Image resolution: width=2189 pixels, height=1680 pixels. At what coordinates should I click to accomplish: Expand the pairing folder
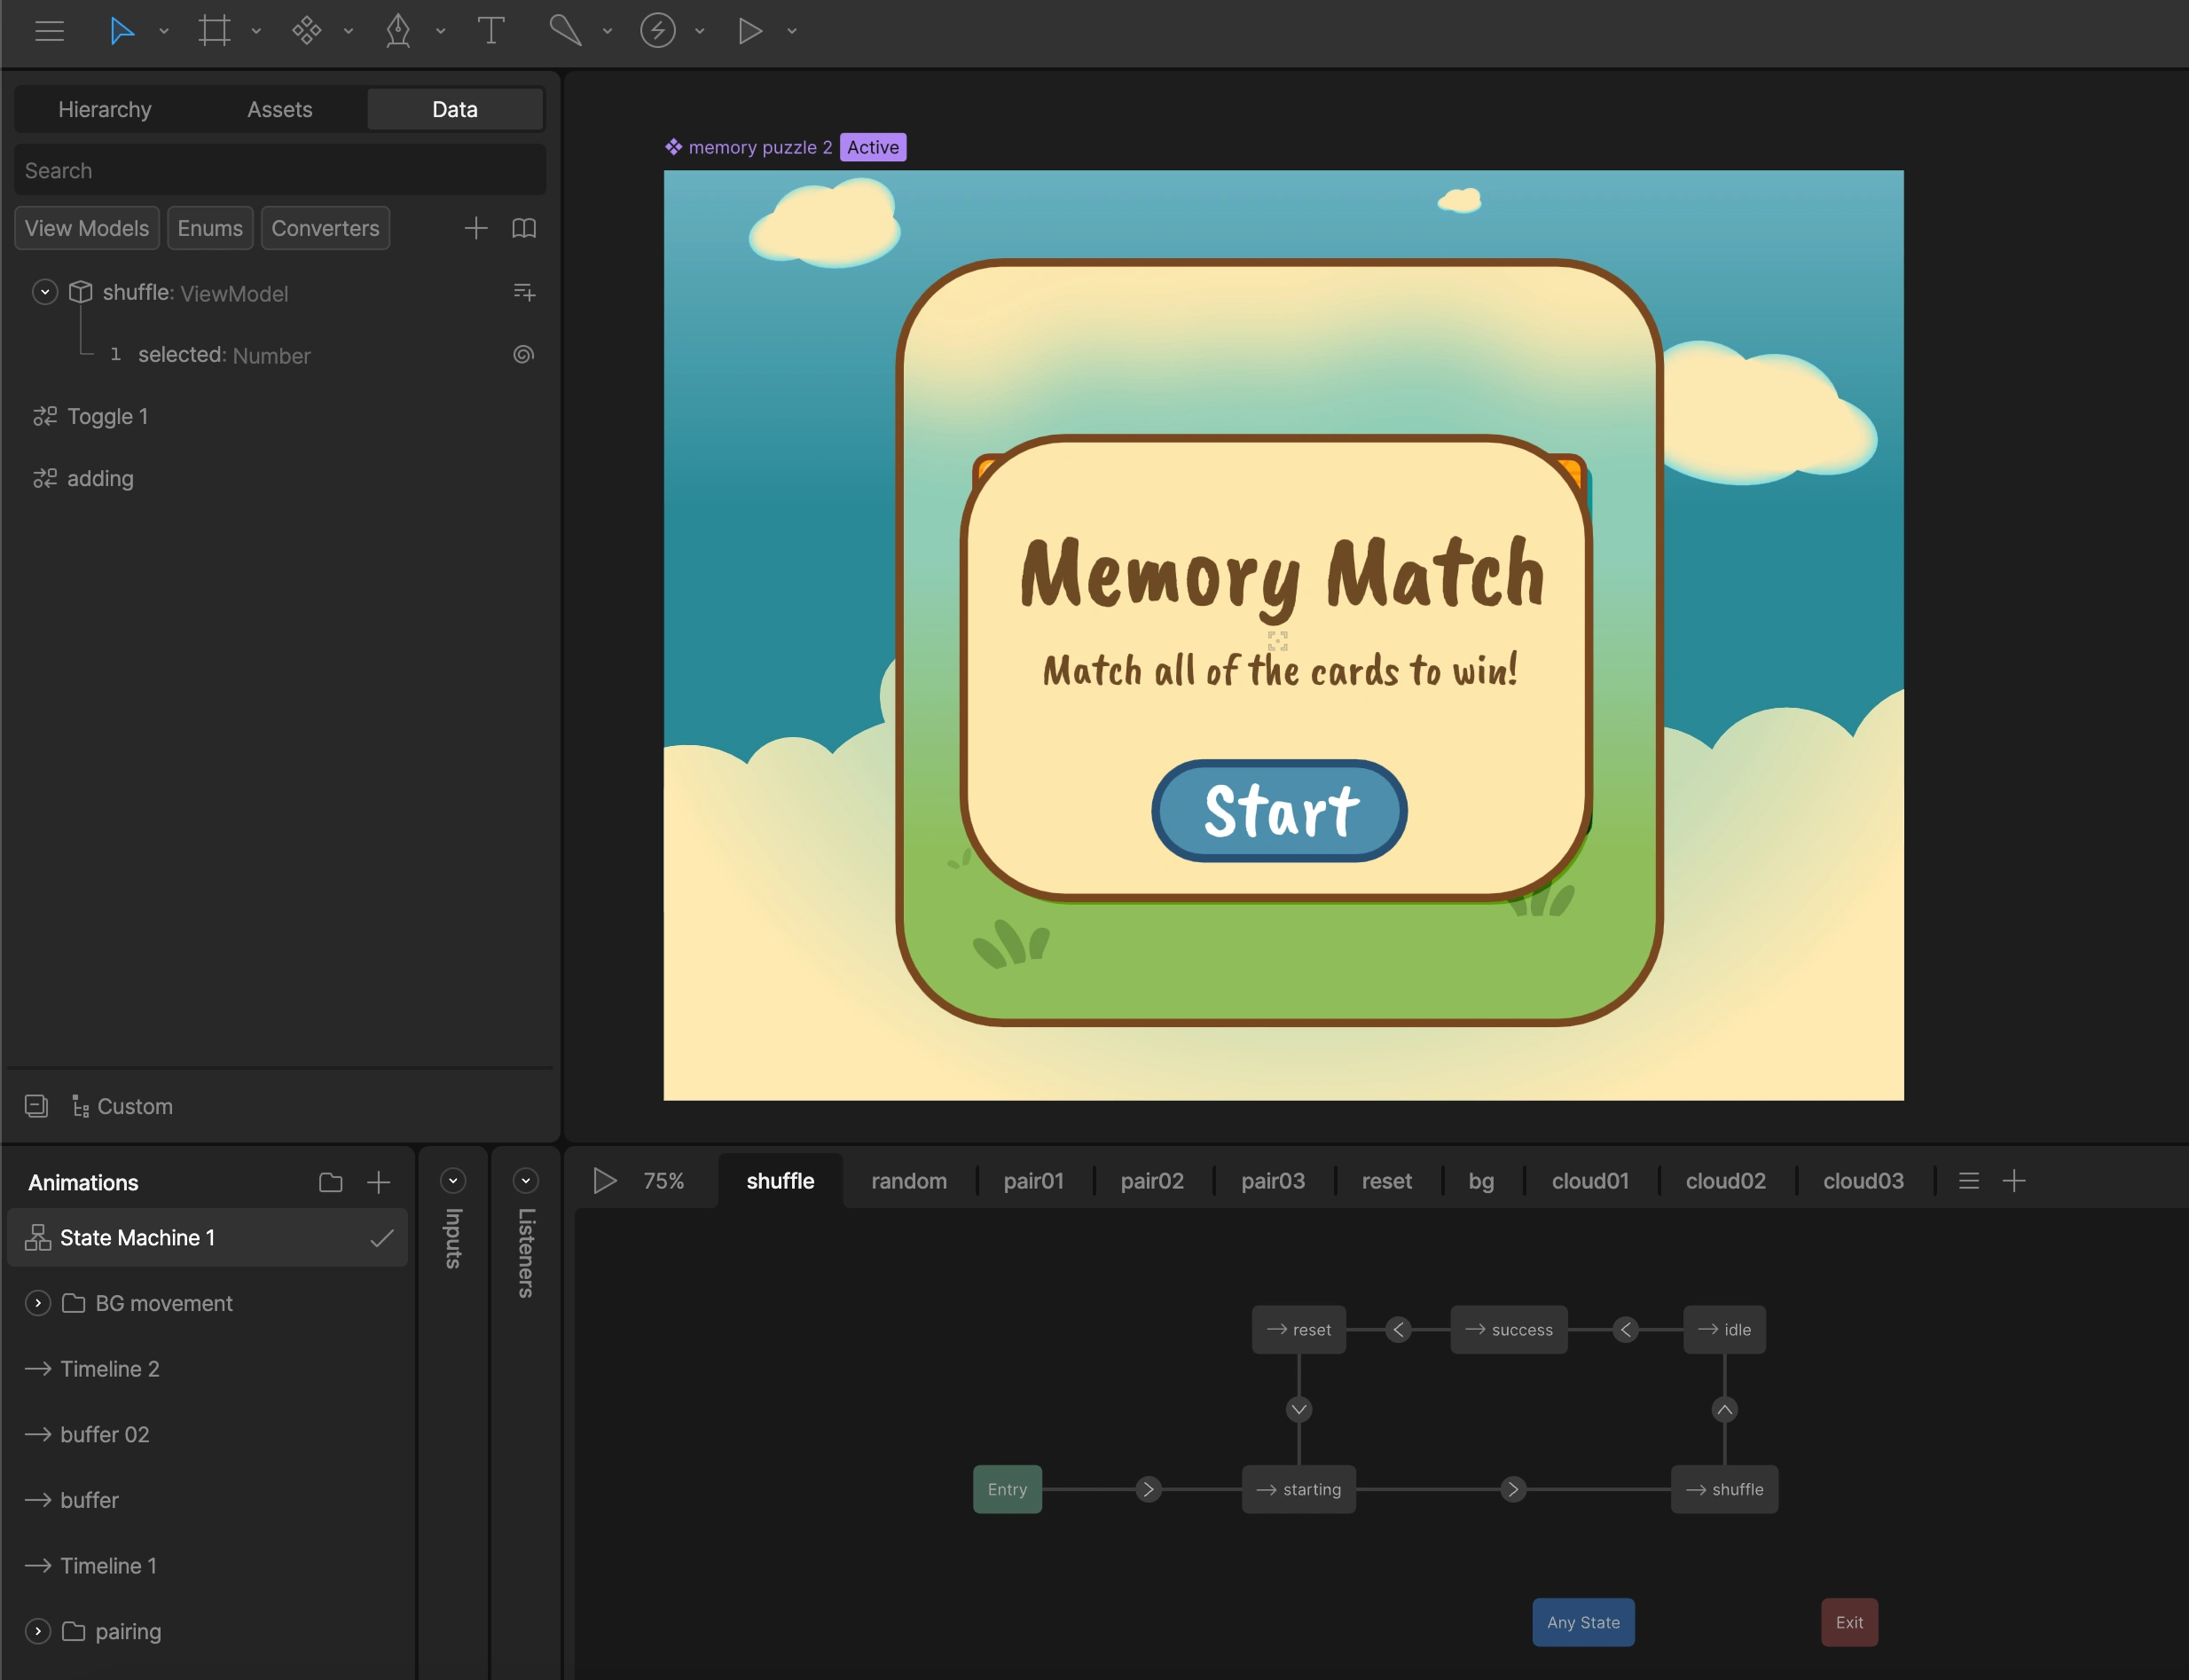coord(38,1631)
